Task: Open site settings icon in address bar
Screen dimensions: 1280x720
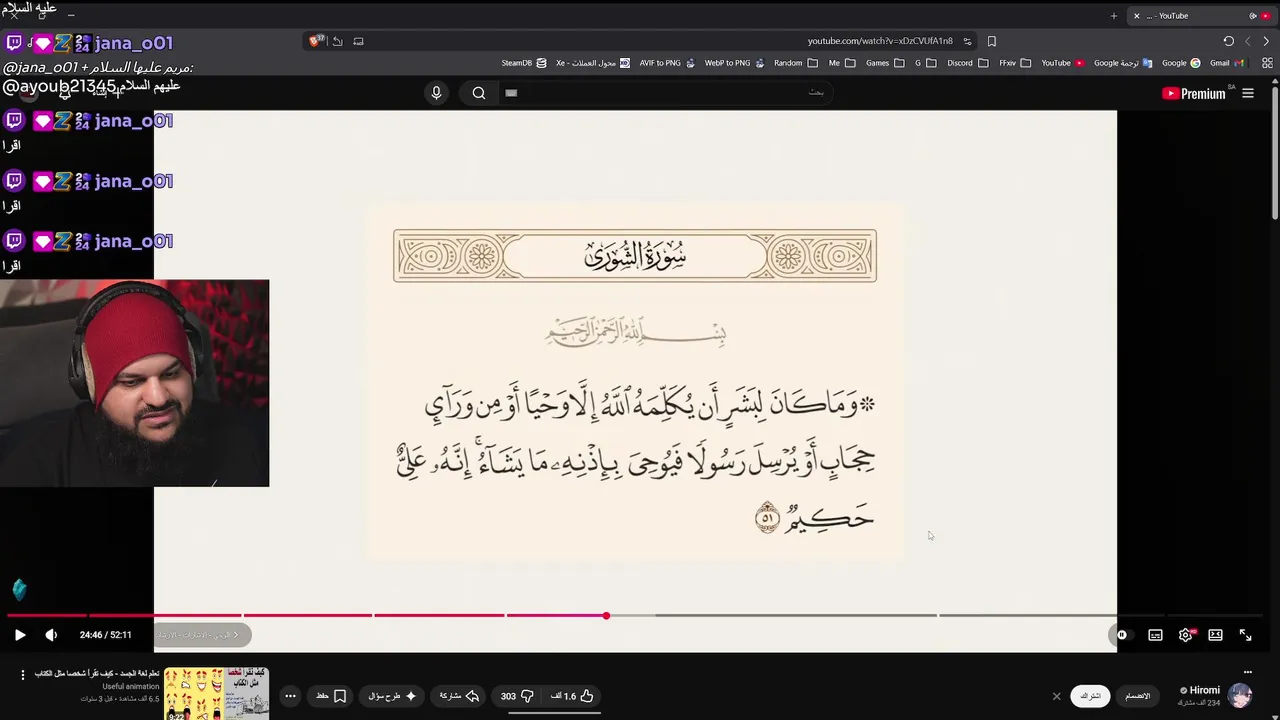Action: pos(967,41)
